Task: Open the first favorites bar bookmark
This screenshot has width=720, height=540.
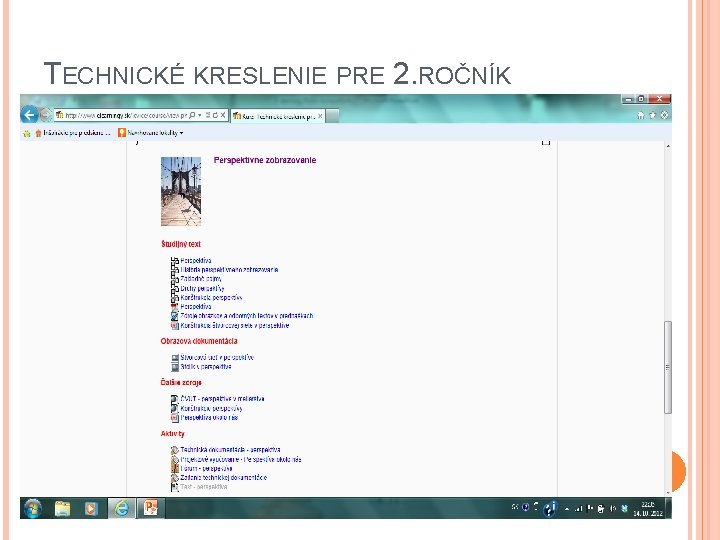Action: 73,133
